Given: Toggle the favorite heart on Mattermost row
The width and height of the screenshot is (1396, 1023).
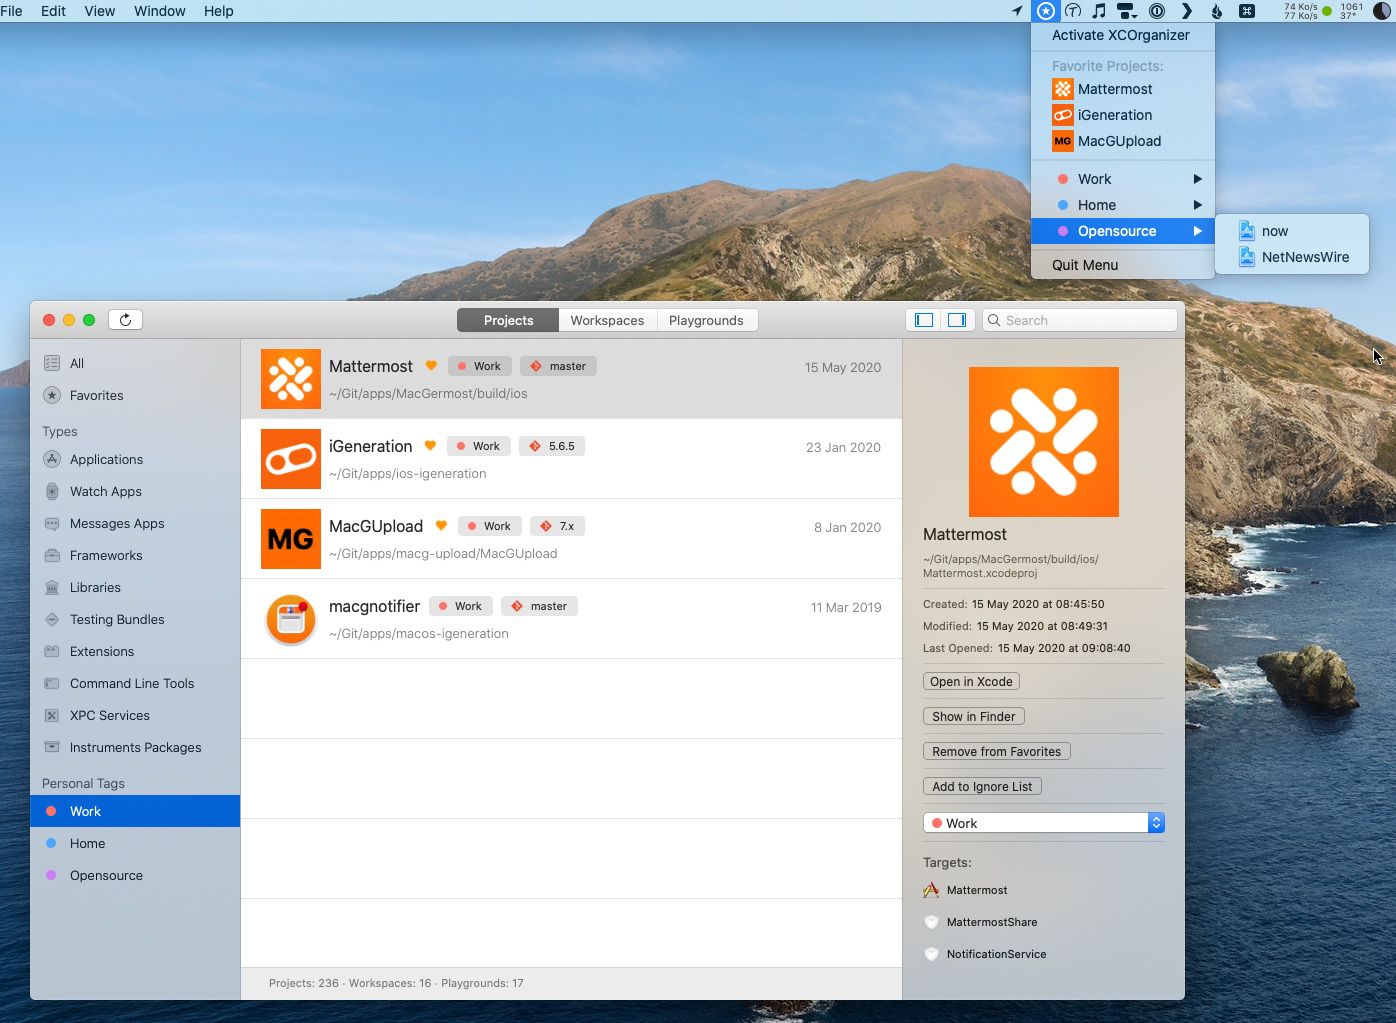Looking at the screenshot, I should pyautogui.click(x=431, y=366).
